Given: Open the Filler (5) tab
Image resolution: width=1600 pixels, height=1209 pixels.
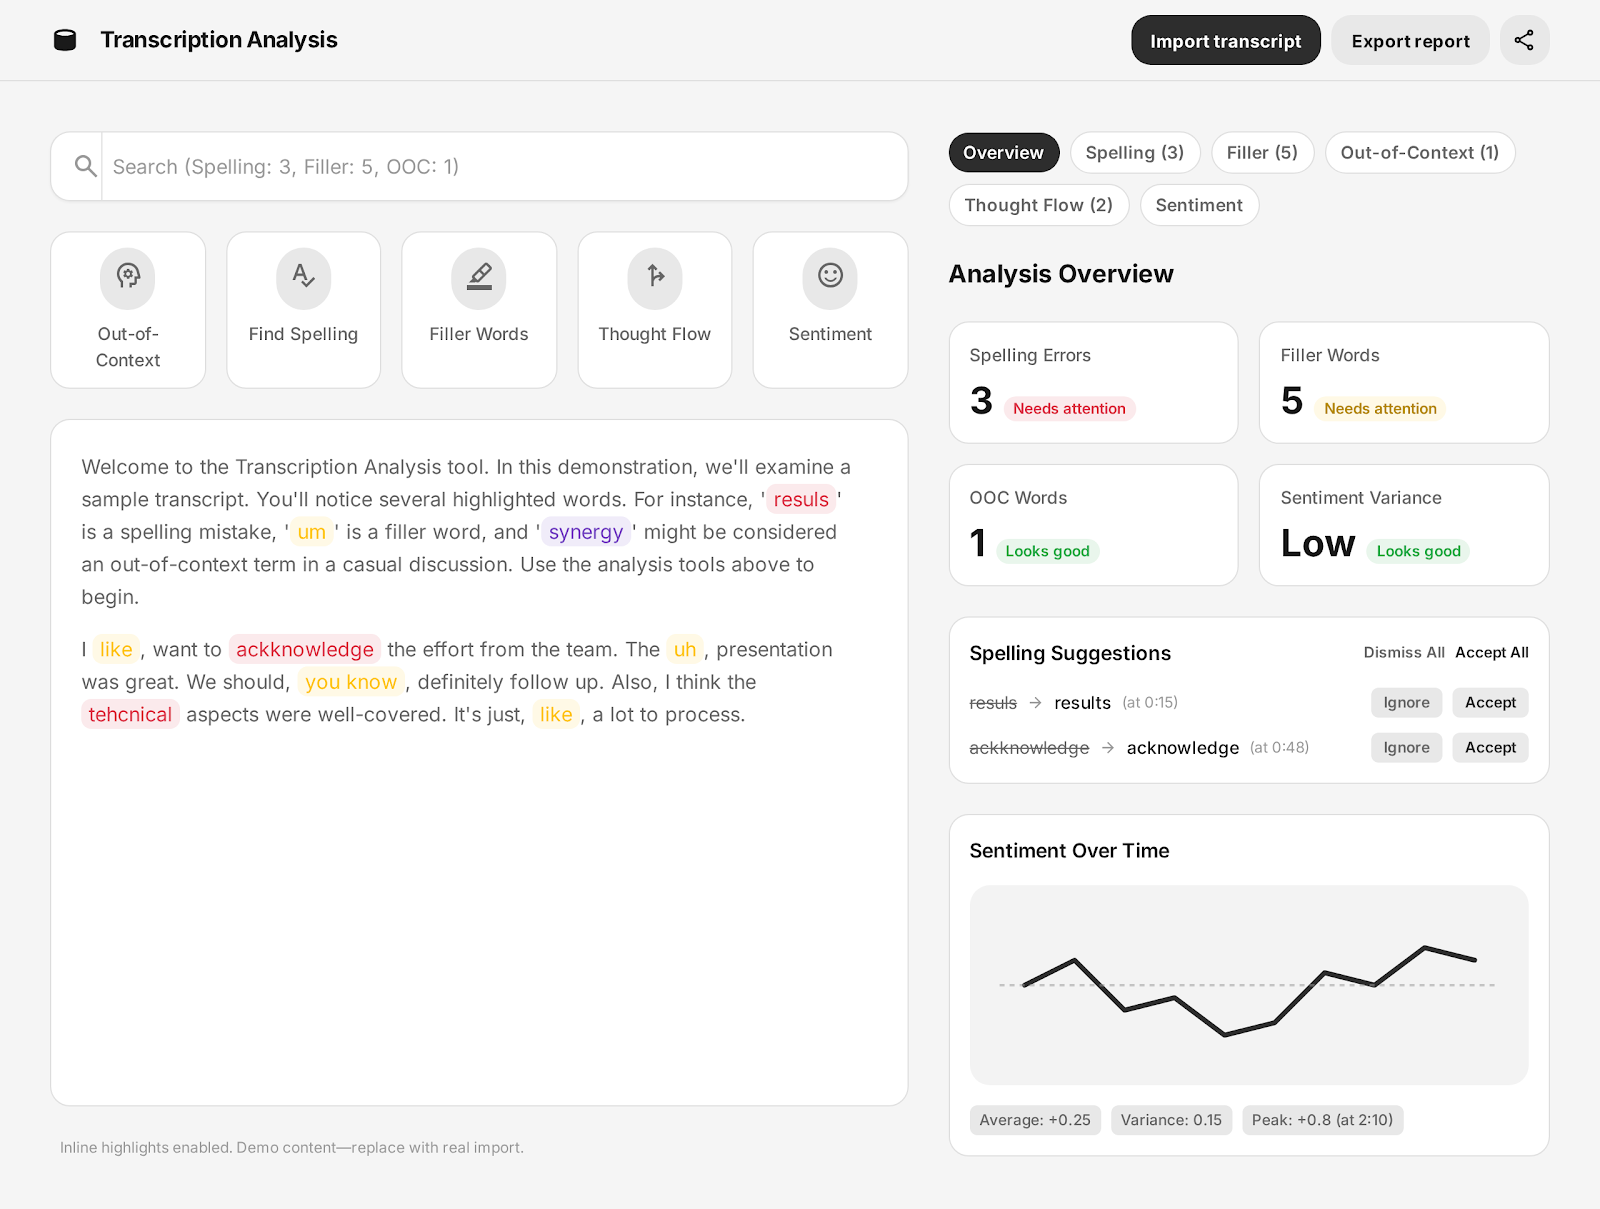Looking at the screenshot, I should tap(1262, 152).
